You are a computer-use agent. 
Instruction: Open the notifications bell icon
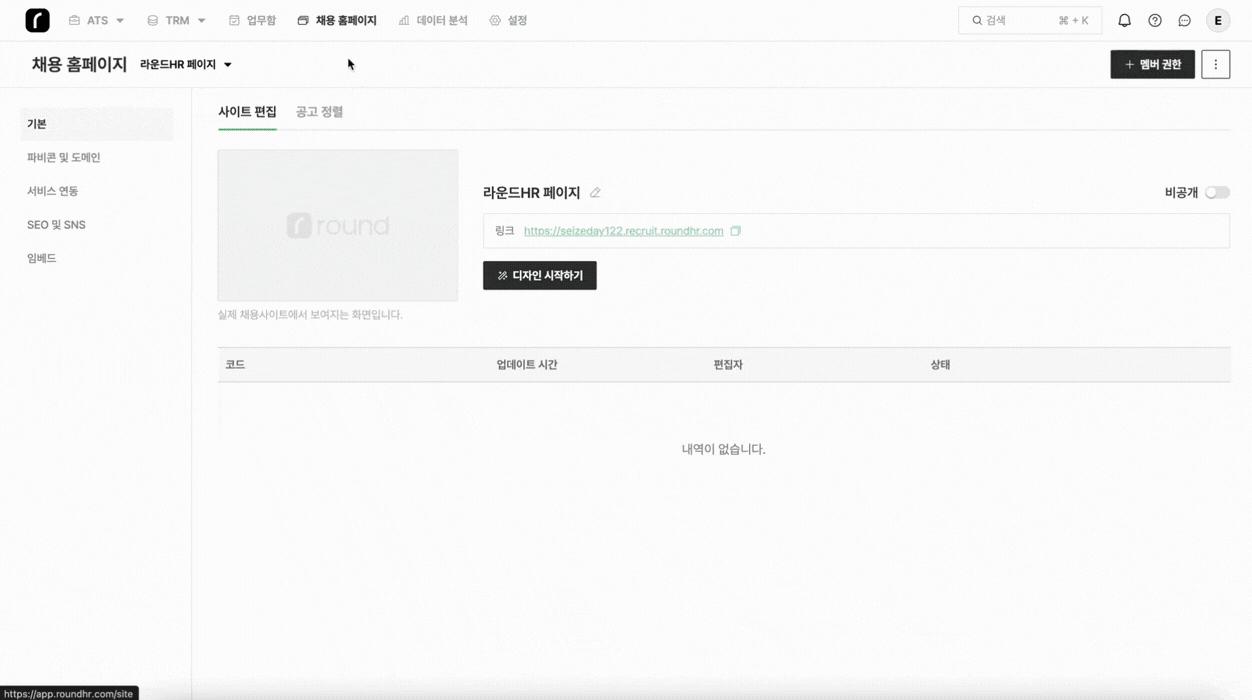[1124, 20]
